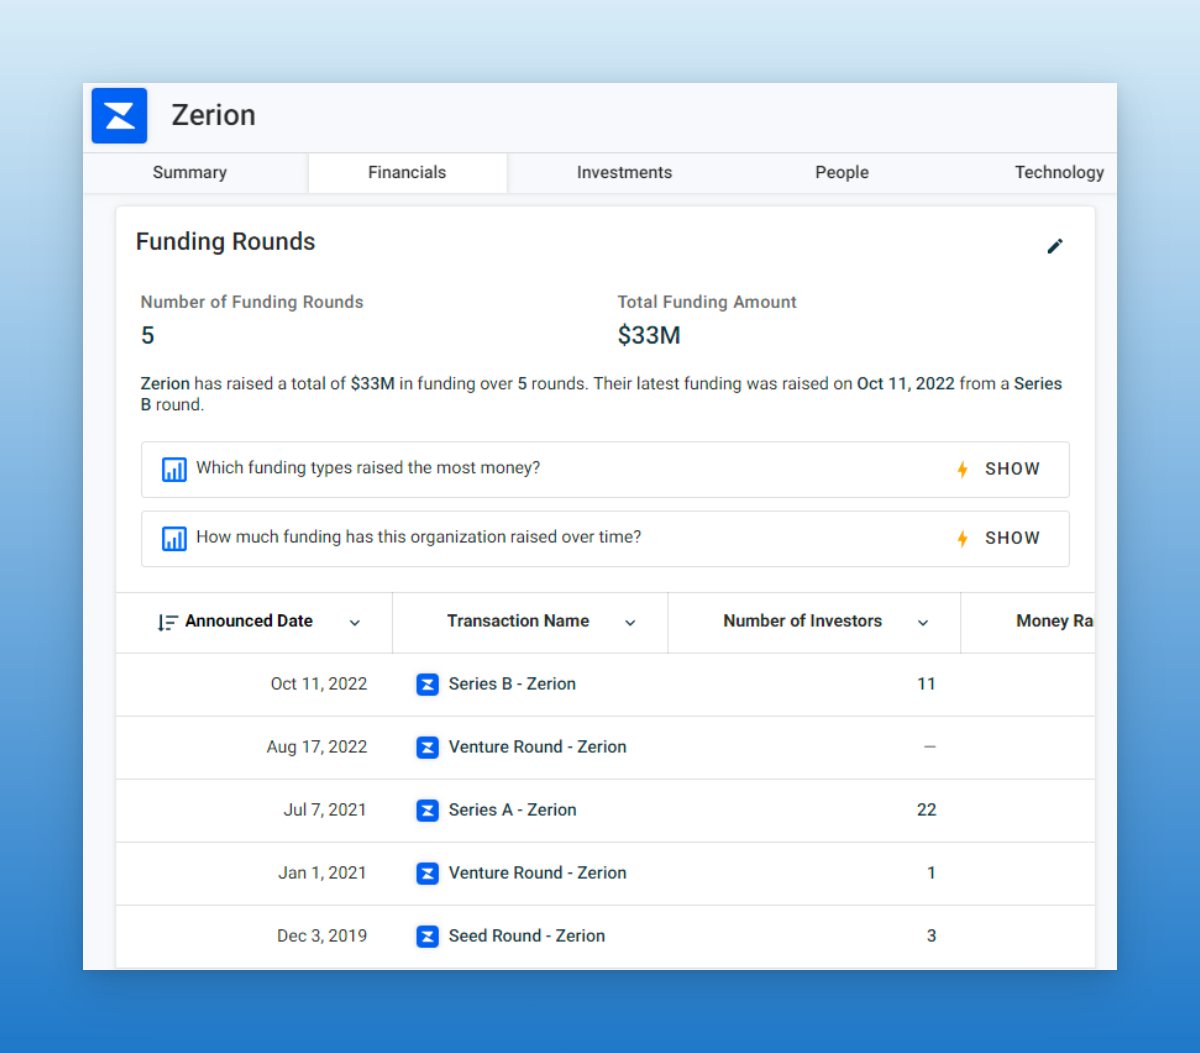Viewport: 1200px width, 1053px height.
Task: Click the Zerion logo in the header
Action: [119, 116]
